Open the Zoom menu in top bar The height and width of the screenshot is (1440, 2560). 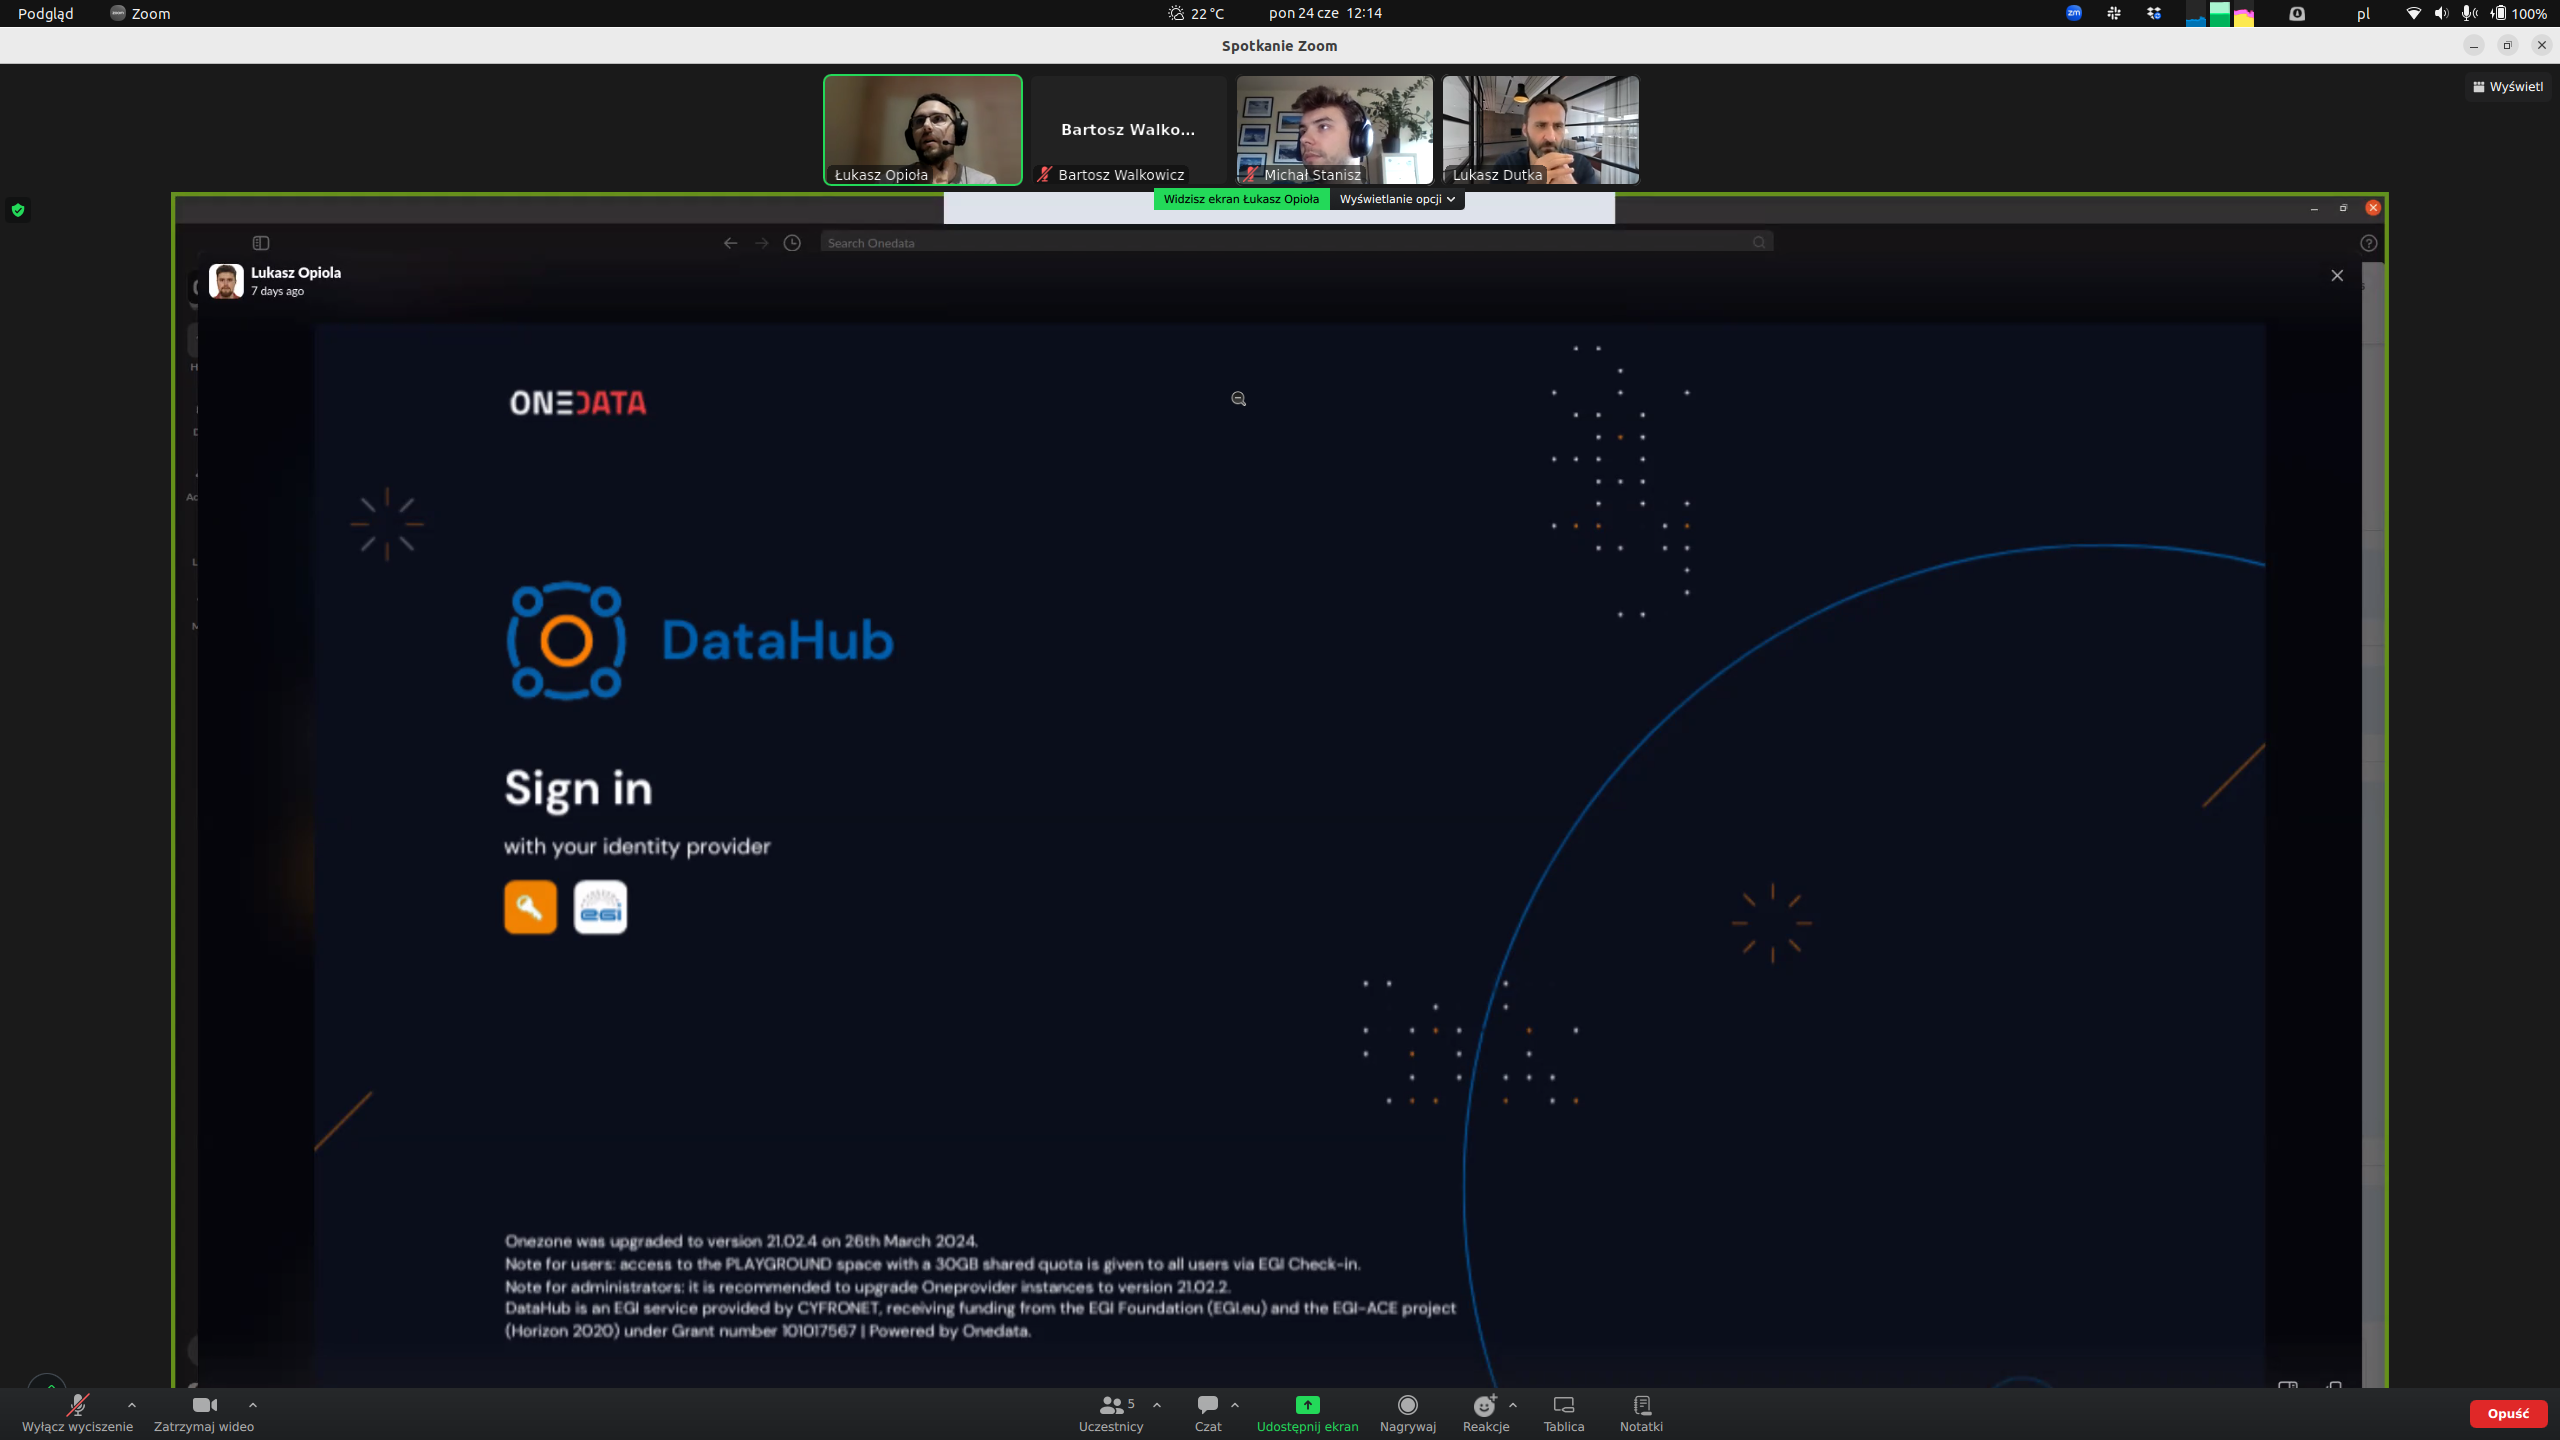pos(141,13)
